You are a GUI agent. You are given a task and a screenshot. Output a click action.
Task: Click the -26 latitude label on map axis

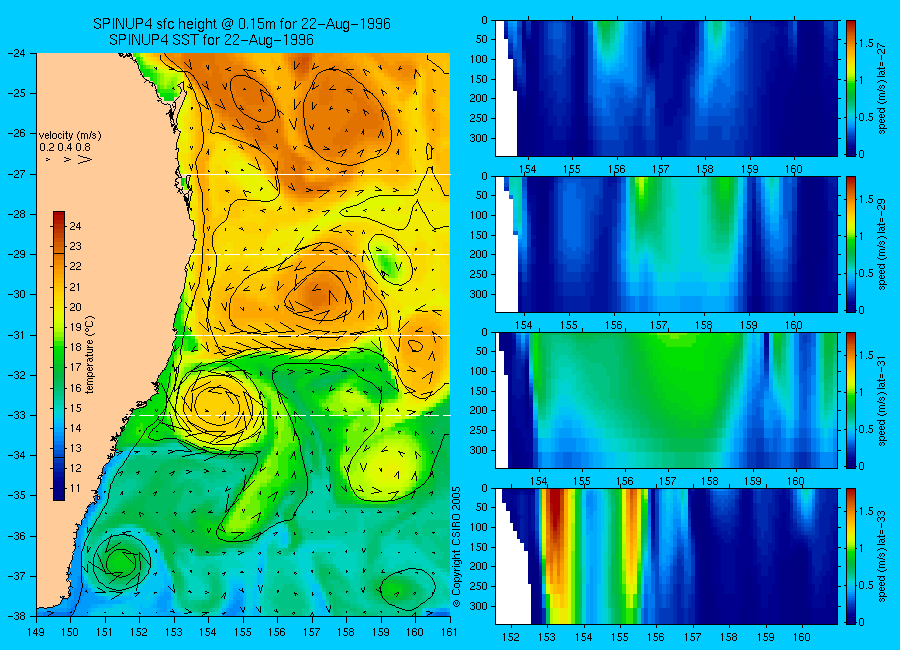point(16,133)
